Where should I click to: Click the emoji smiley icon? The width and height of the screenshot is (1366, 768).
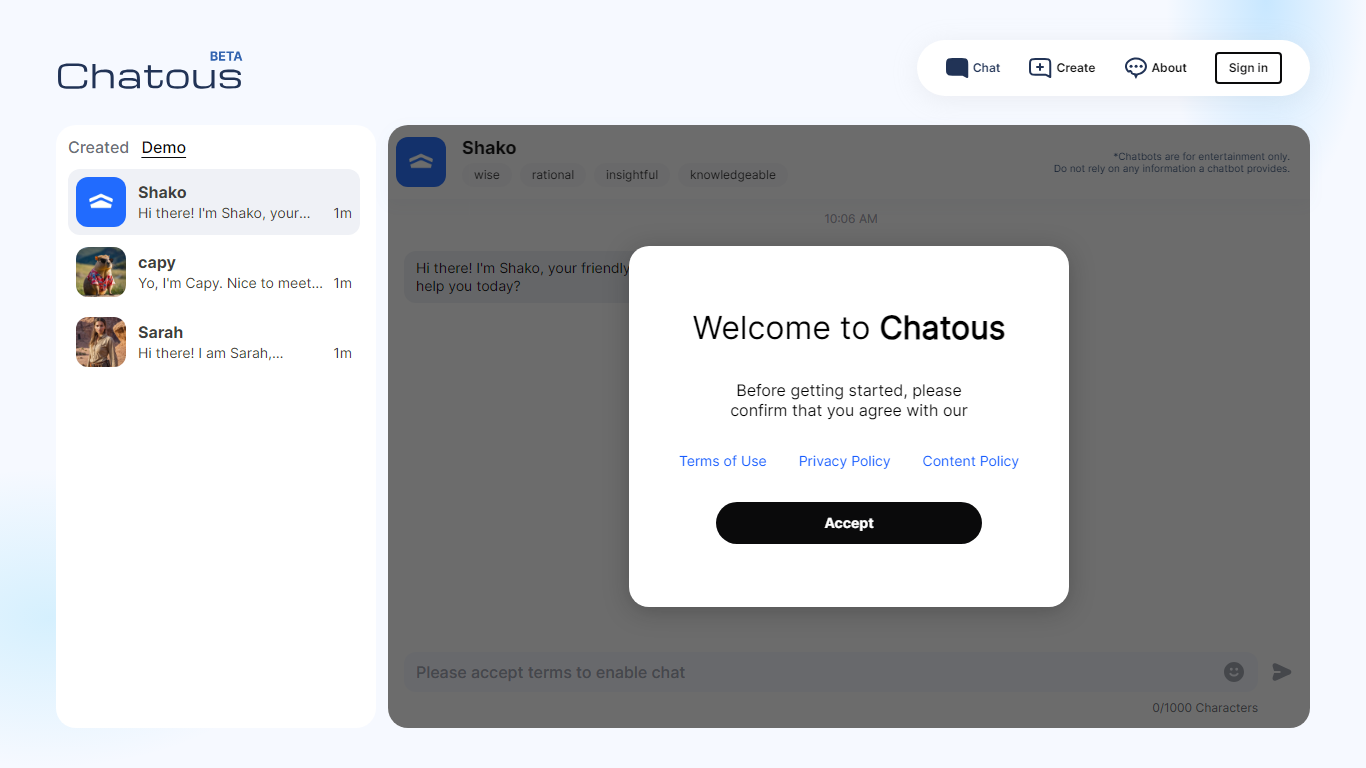click(1234, 672)
